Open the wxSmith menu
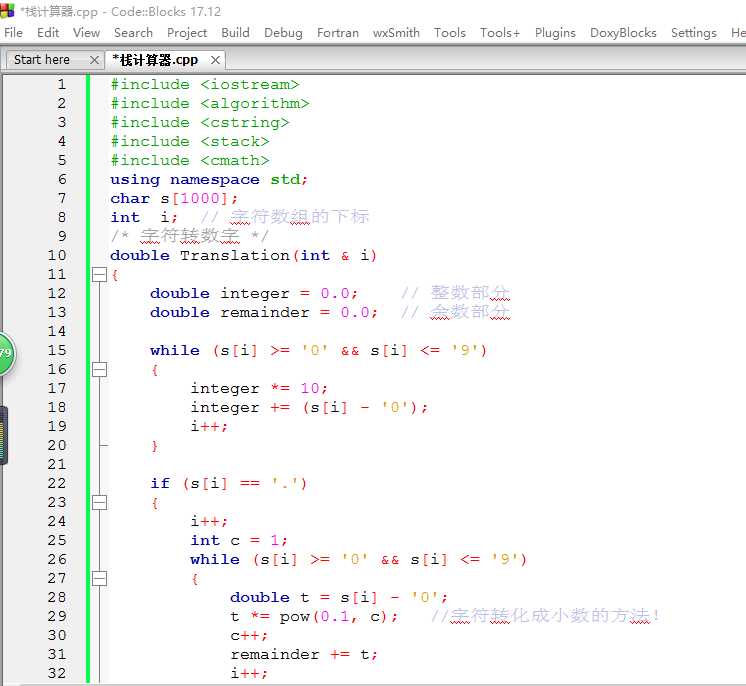This screenshot has width=746, height=686. pyautogui.click(x=396, y=33)
